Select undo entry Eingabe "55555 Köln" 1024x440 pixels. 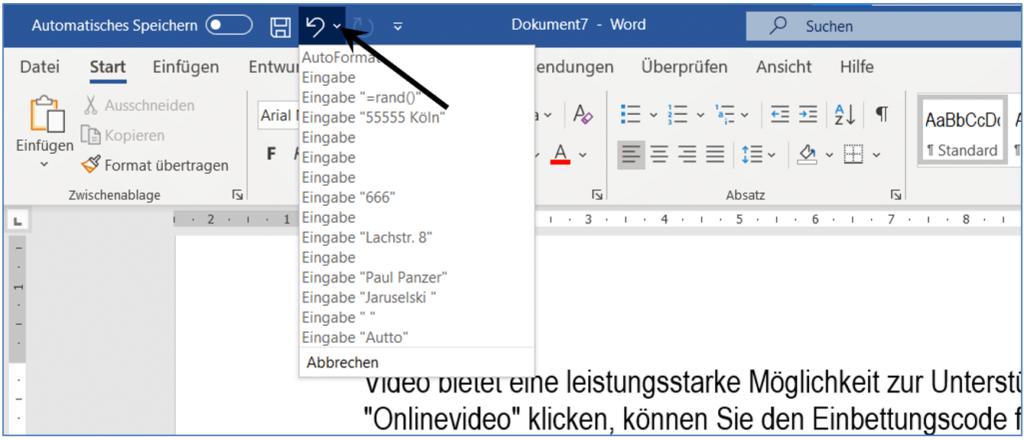(372, 117)
